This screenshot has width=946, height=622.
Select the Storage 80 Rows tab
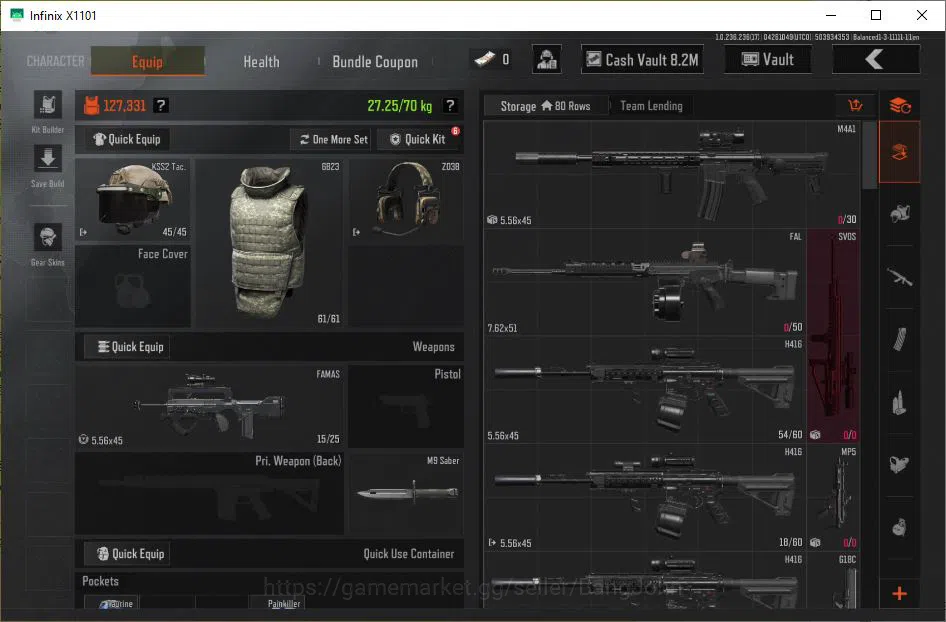click(x=545, y=106)
